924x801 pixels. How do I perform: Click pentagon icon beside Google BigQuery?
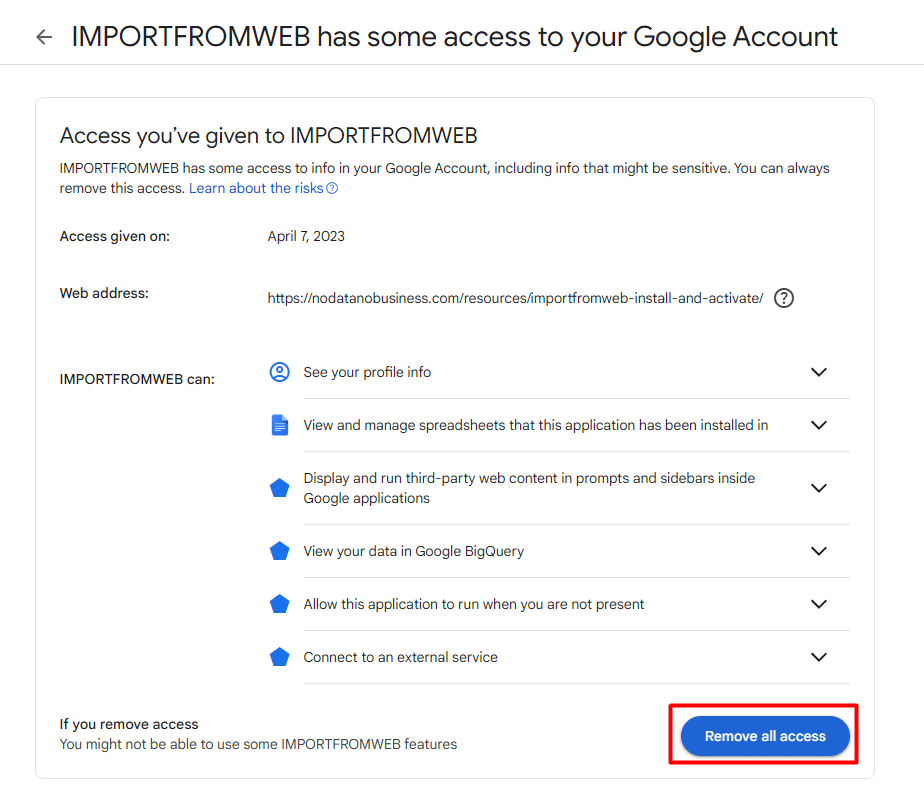[x=280, y=551]
